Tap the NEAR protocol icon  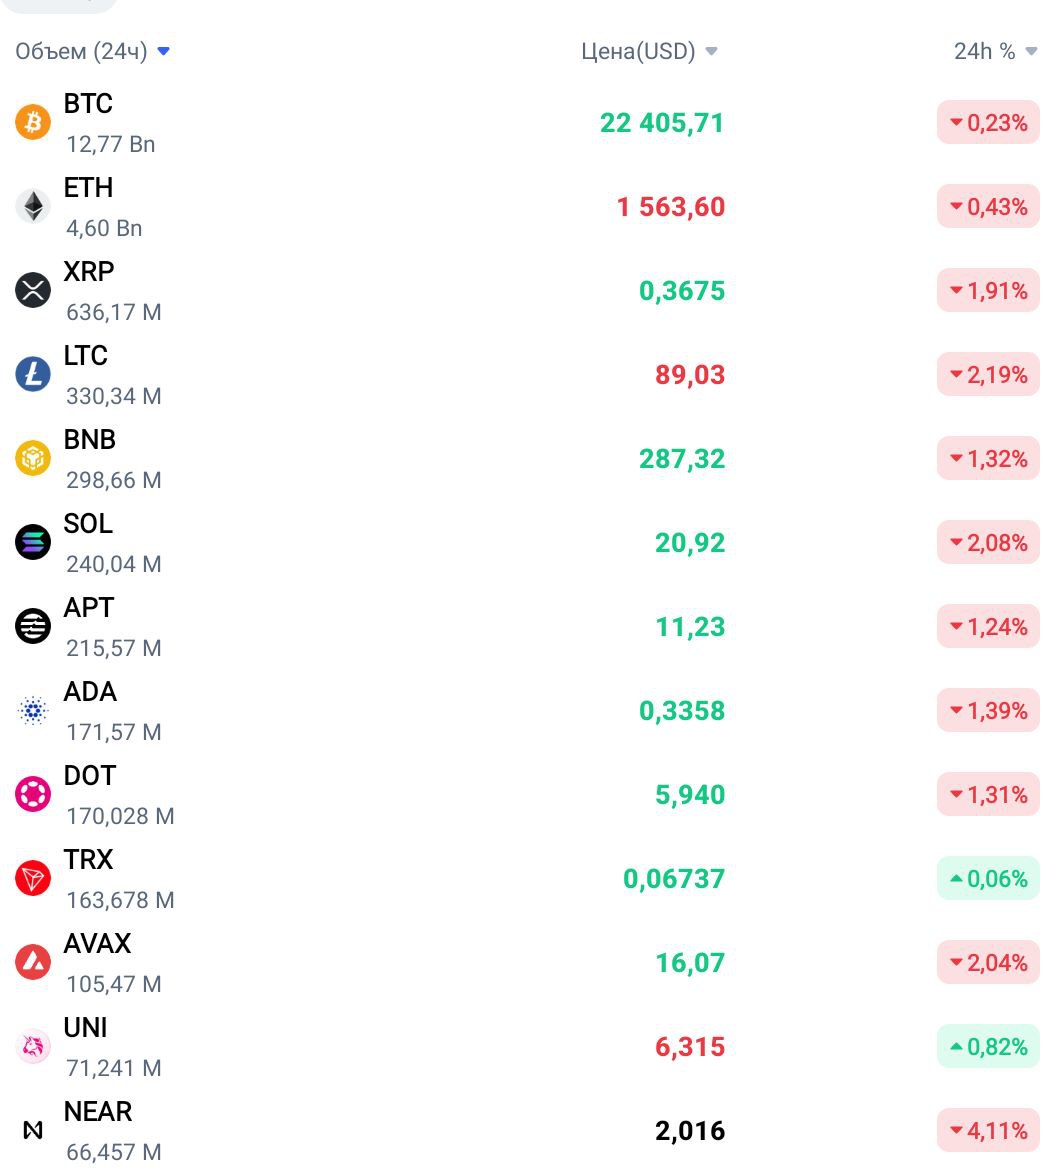point(33,1130)
